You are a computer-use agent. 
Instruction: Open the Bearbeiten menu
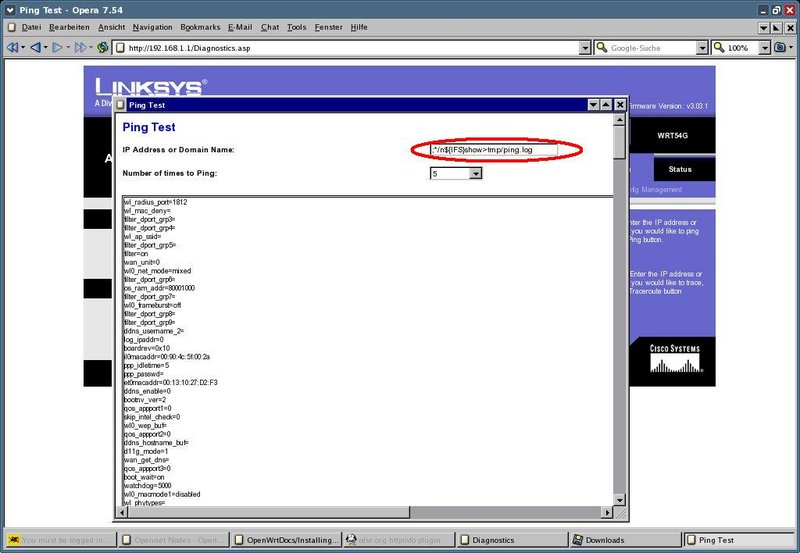69,27
